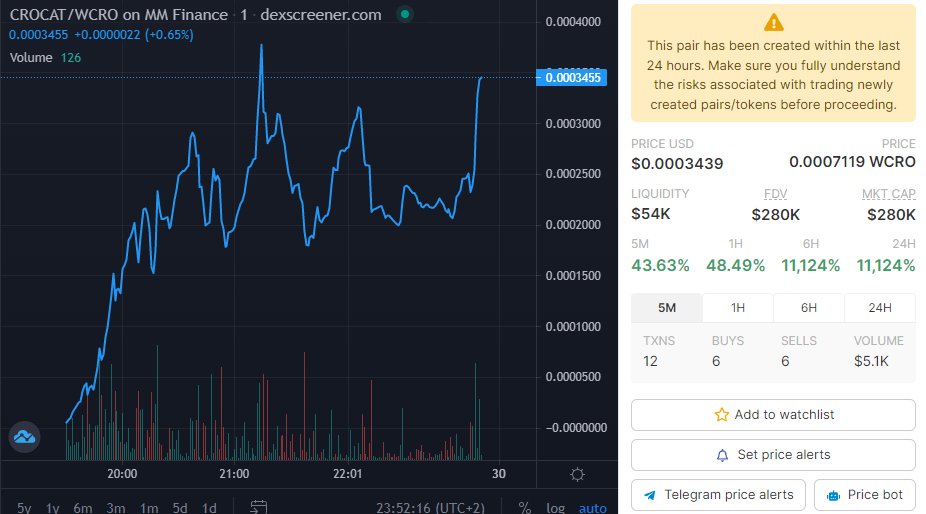
Task: Select the 3m time range
Action: (x=116, y=508)
